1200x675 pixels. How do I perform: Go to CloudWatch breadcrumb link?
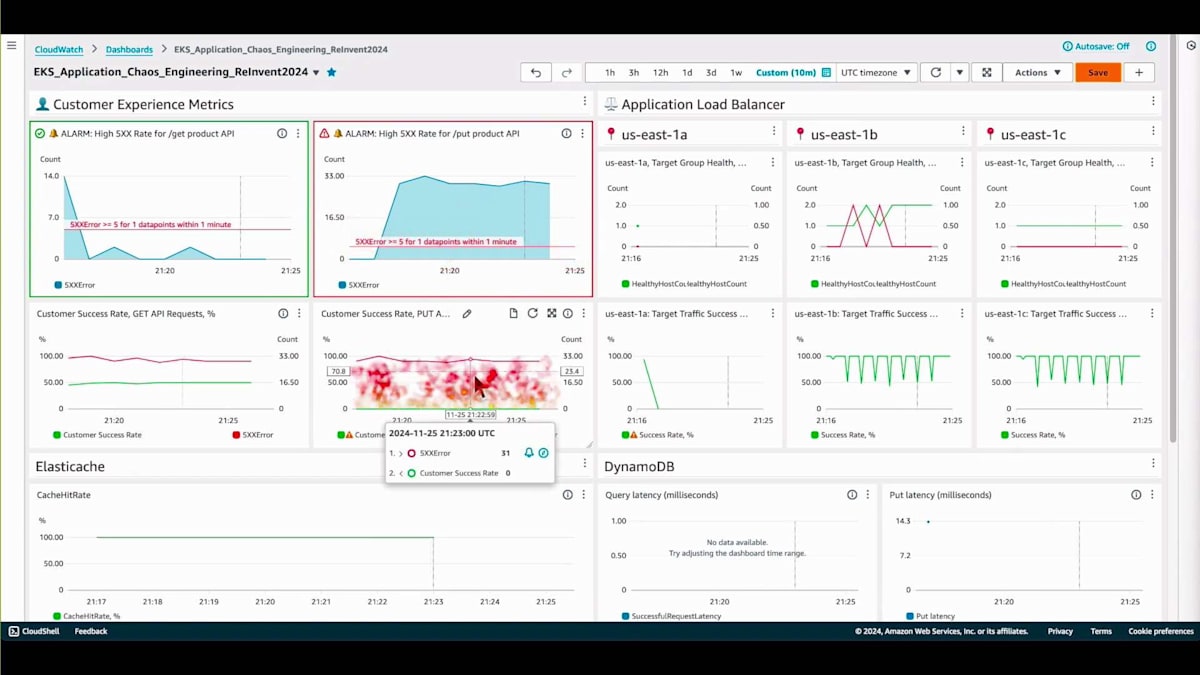[x=59, y=49]
